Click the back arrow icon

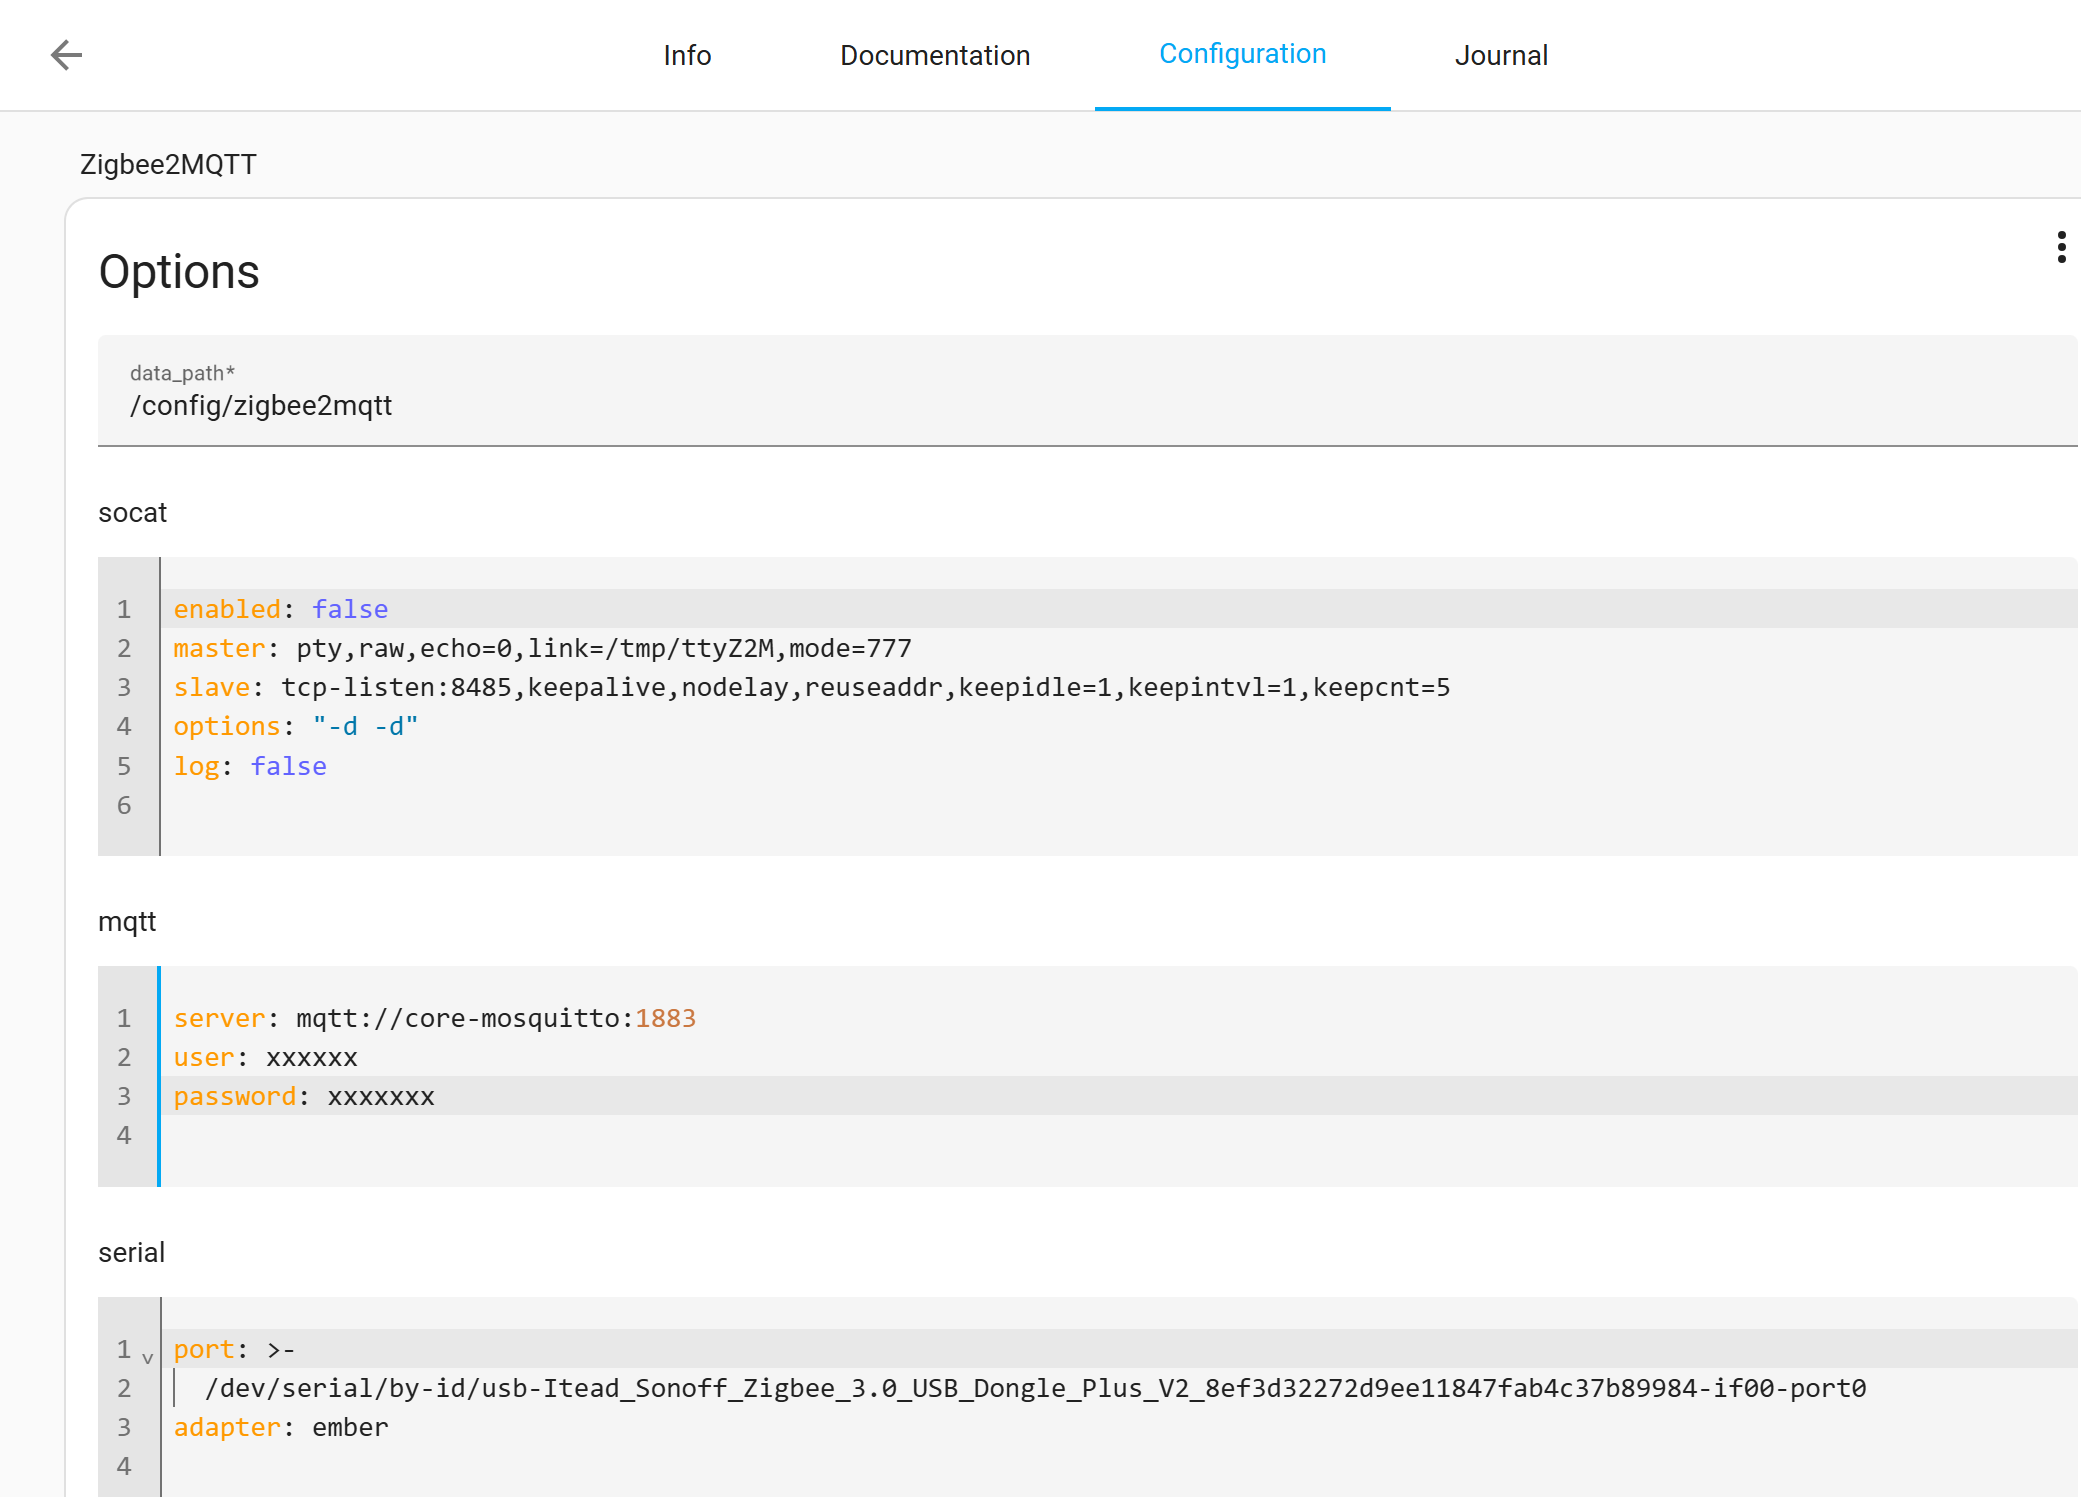click(x=66, y=55)
